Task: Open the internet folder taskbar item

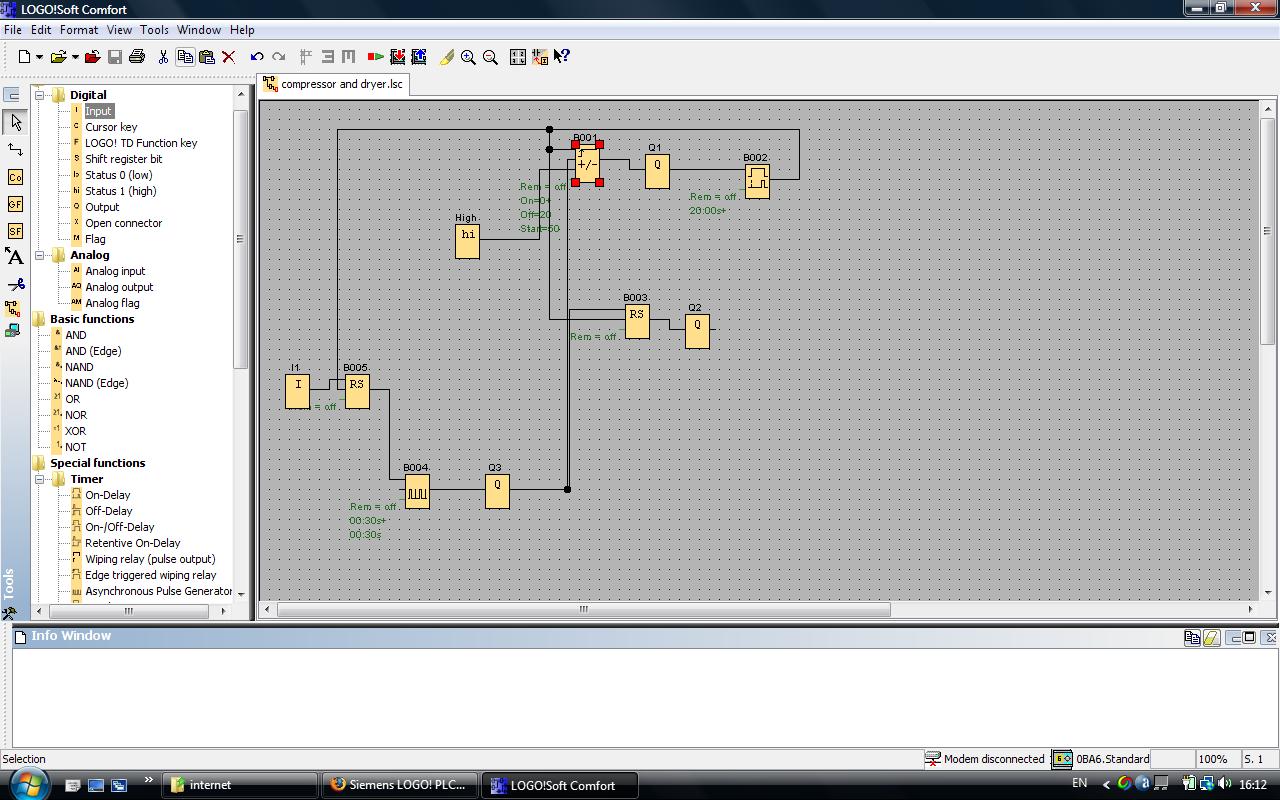Action: [x=239, y=785]
